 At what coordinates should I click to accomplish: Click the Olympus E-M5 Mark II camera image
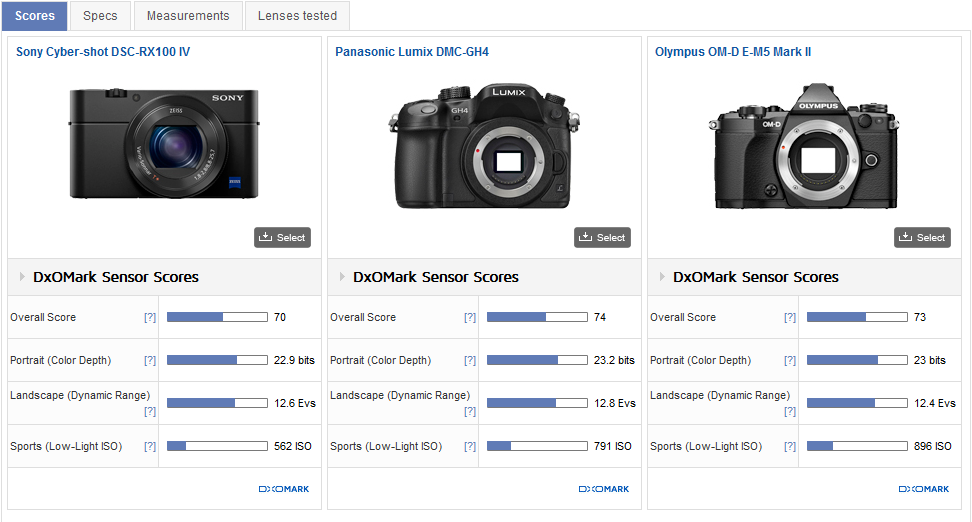tap(805, 146)
